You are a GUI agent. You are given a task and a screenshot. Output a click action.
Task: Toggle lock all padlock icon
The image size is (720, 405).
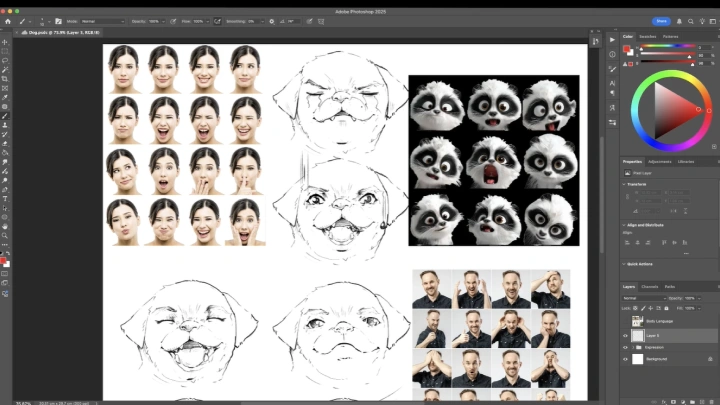[666, 308]
